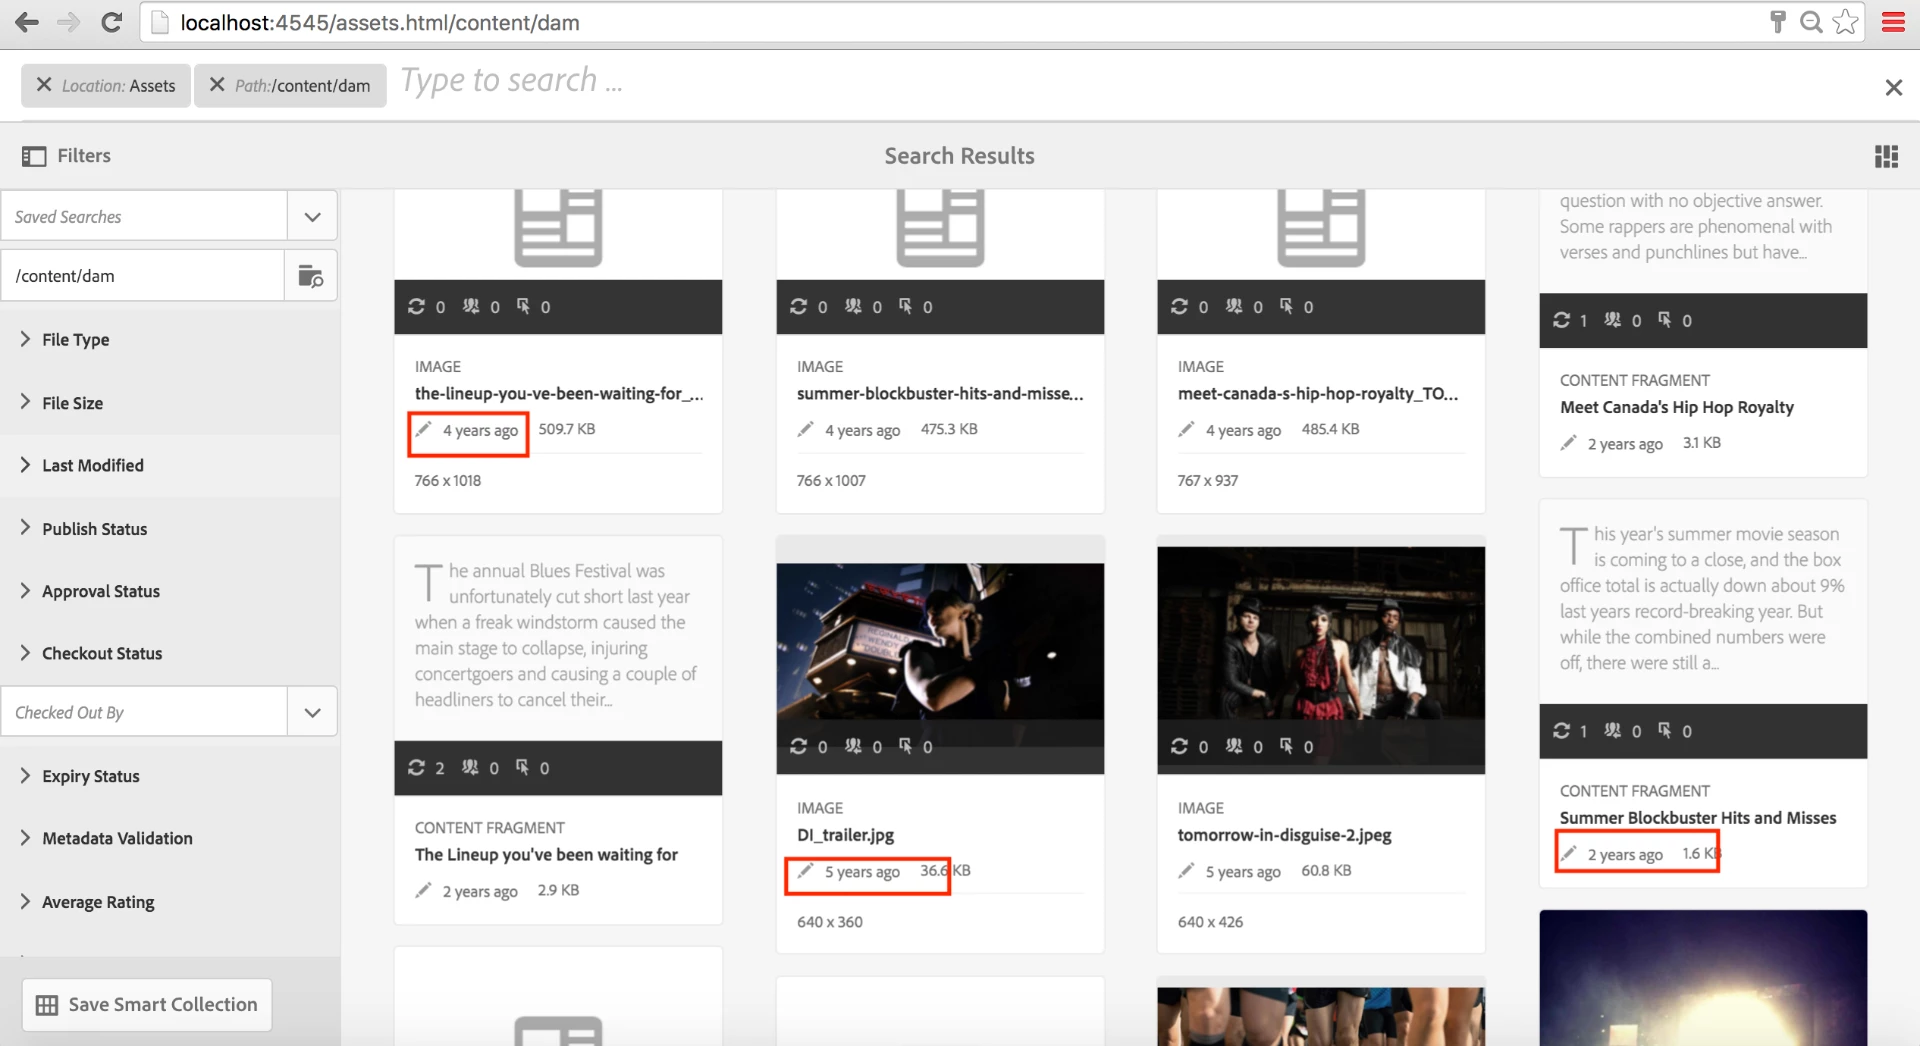The height and width of the screenshot is (1046, 1920).
Task: Open the Chrome hamburger menu
Action: tap(1893, 22)
